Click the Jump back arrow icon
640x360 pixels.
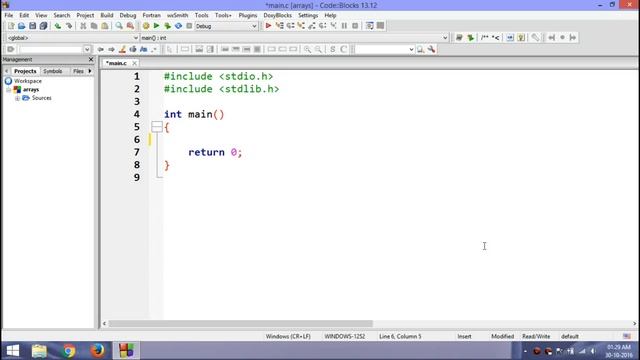pyautogui.click(x=100, y=49)
